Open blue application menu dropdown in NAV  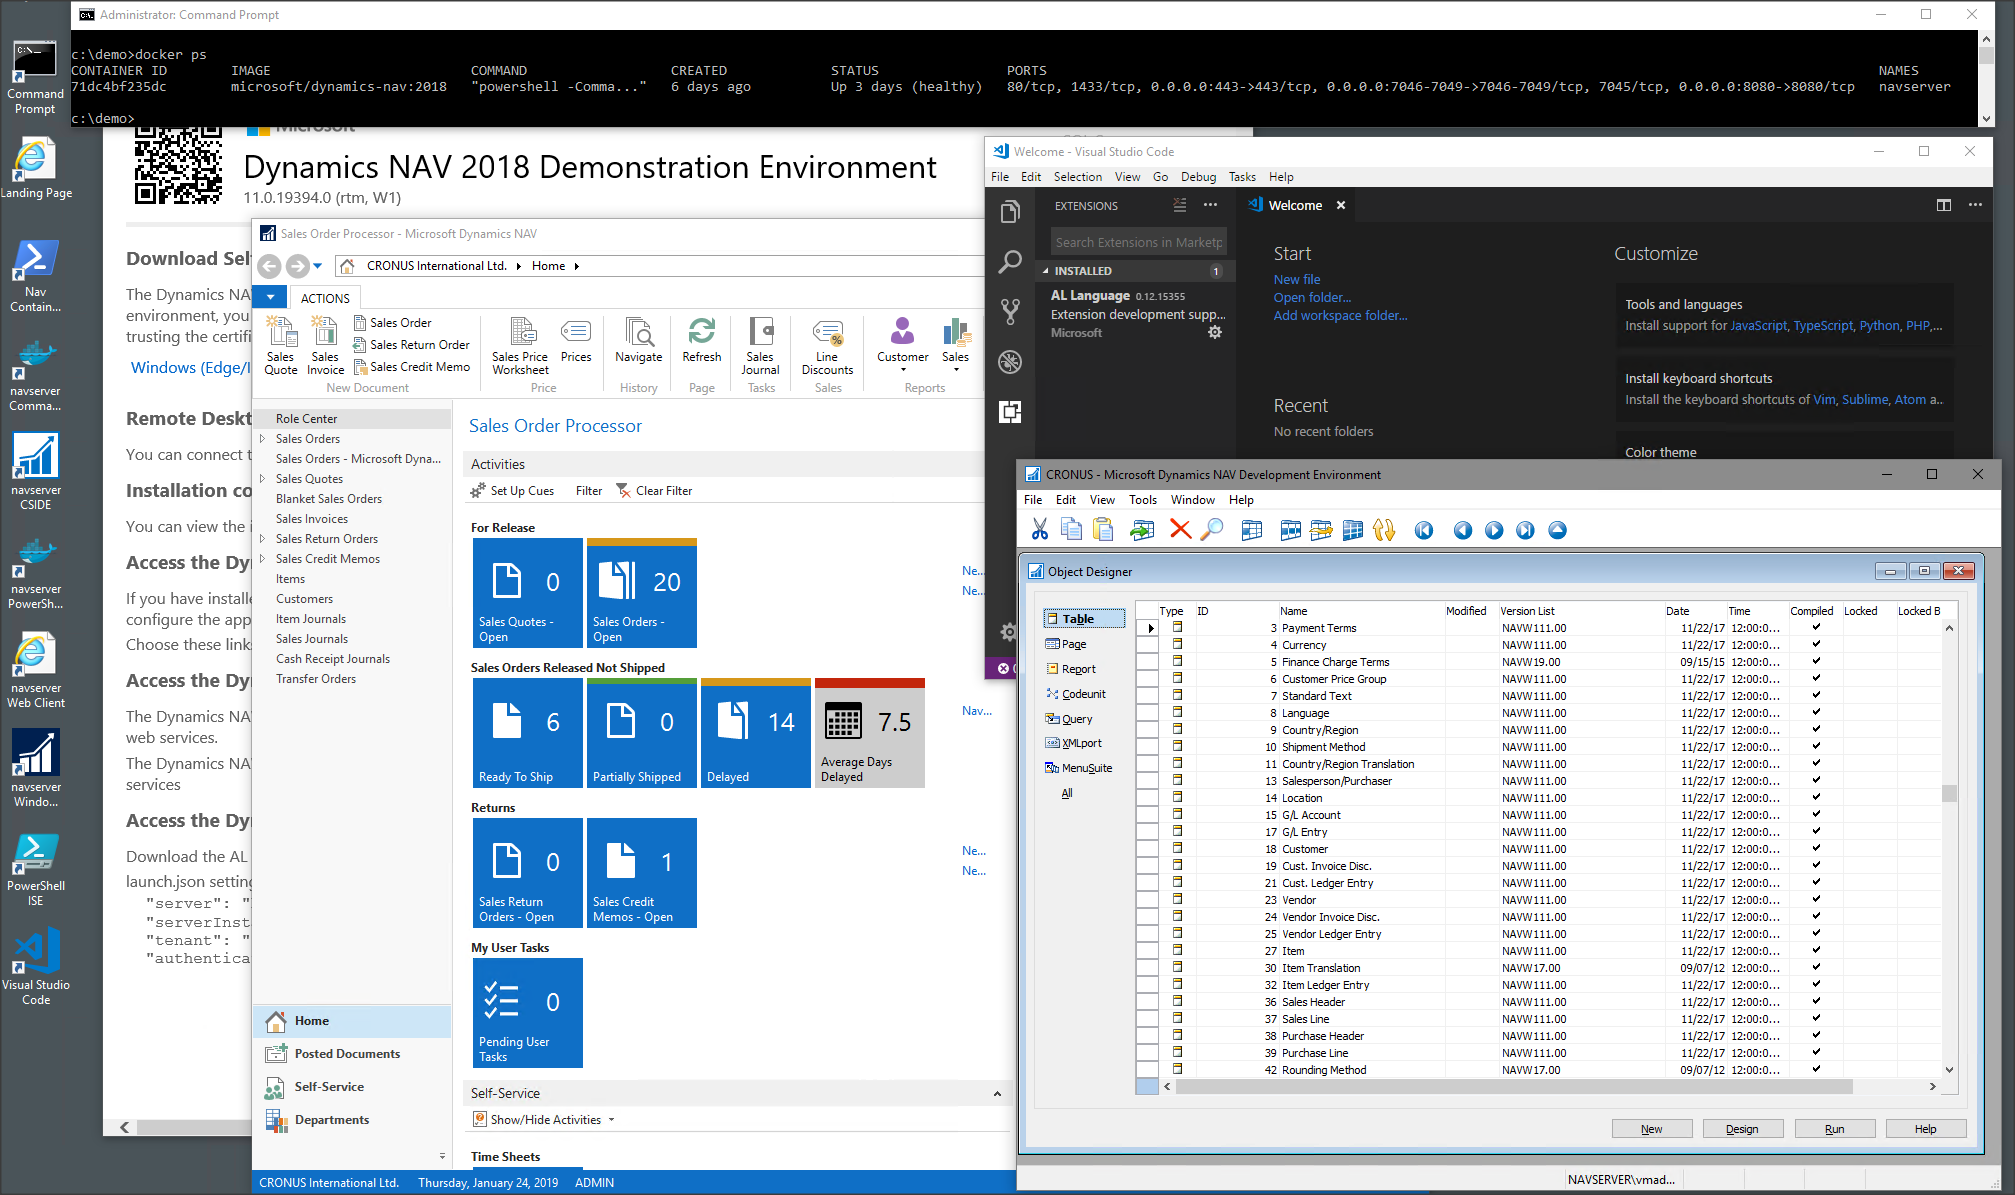click(x=270, y=297)
